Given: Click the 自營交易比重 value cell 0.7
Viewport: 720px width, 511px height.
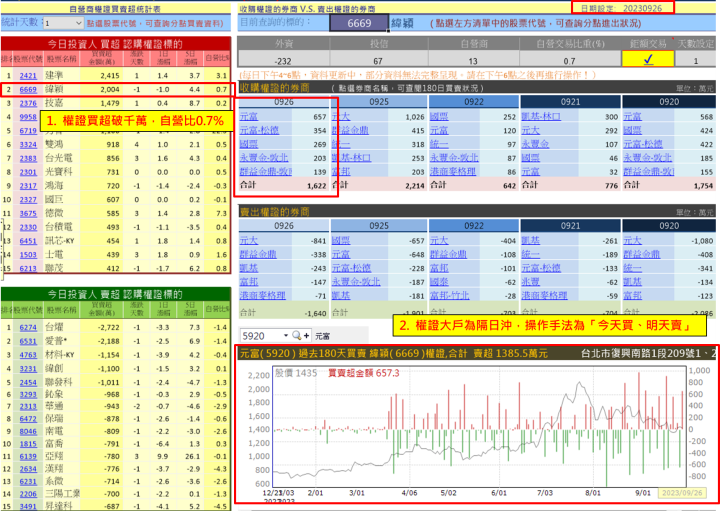Looking at the screenshot, I should click(569, 60).
